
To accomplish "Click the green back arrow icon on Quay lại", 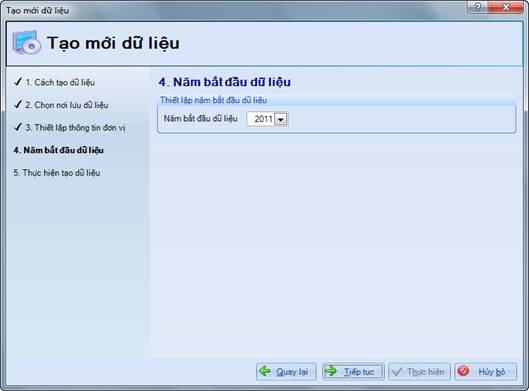I will (x=265, y=371).
